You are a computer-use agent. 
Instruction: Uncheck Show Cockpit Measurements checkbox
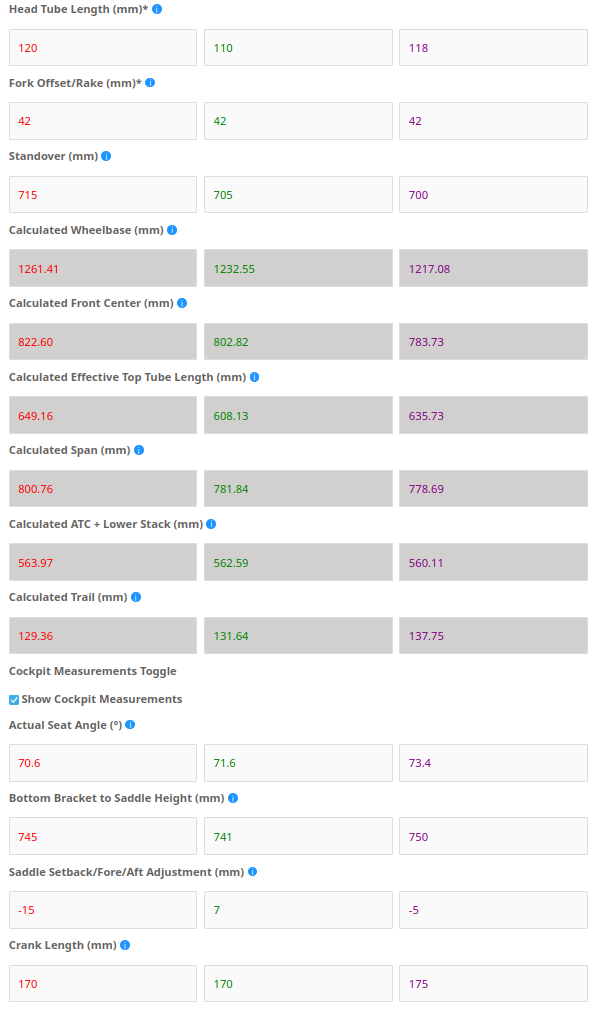tap(14, 700)
